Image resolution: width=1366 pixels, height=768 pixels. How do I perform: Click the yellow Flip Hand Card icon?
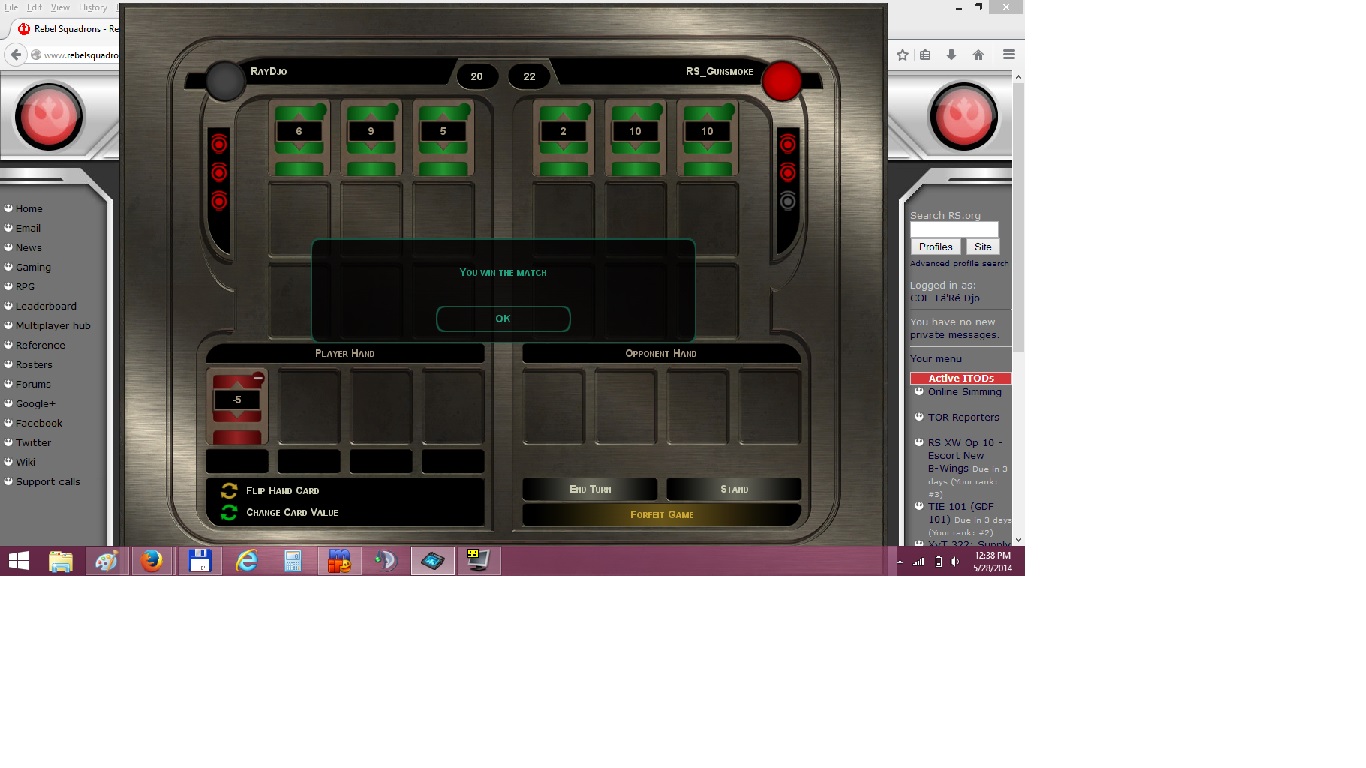tap(229, 491)
